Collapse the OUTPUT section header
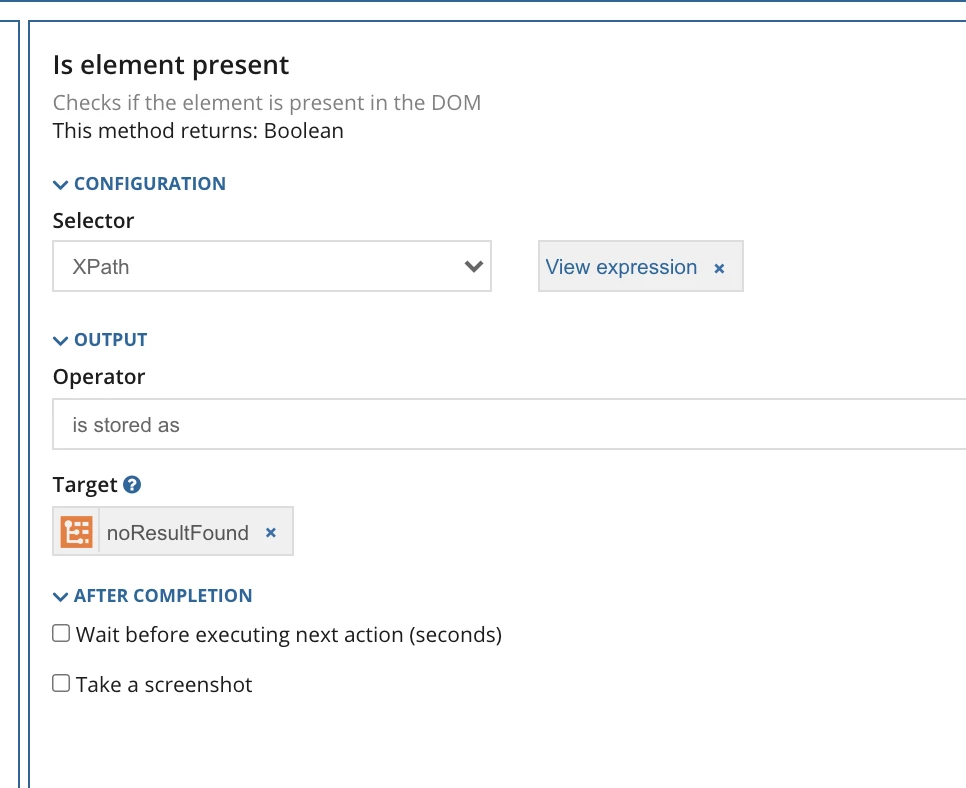Screen dimensions: 966x788 pos(110,339)
